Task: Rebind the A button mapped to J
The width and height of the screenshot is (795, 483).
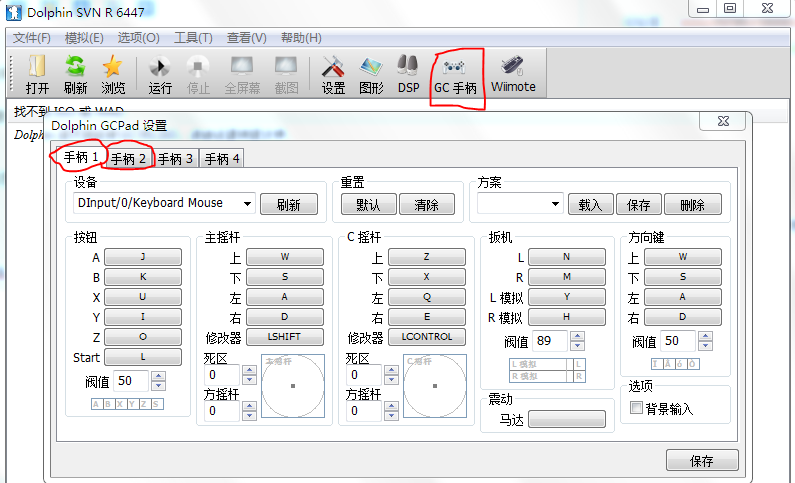Action: pyautogui.click(x=143, y=257)
